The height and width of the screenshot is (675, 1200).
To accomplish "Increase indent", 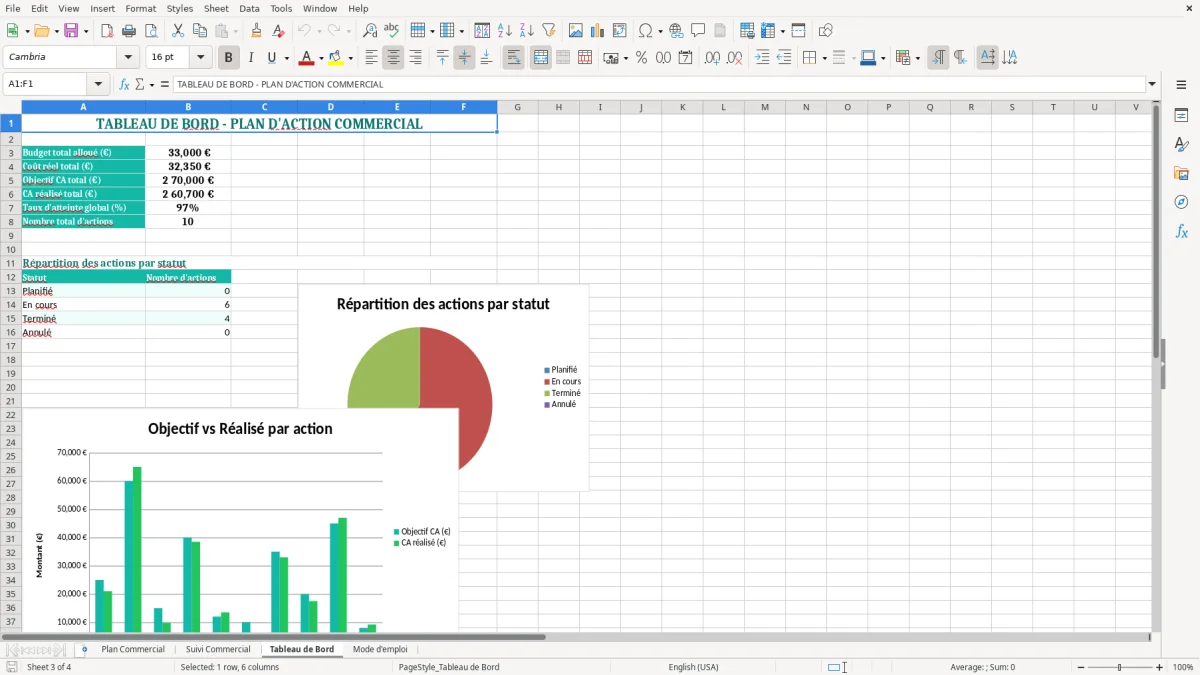I will coord(762,58).
